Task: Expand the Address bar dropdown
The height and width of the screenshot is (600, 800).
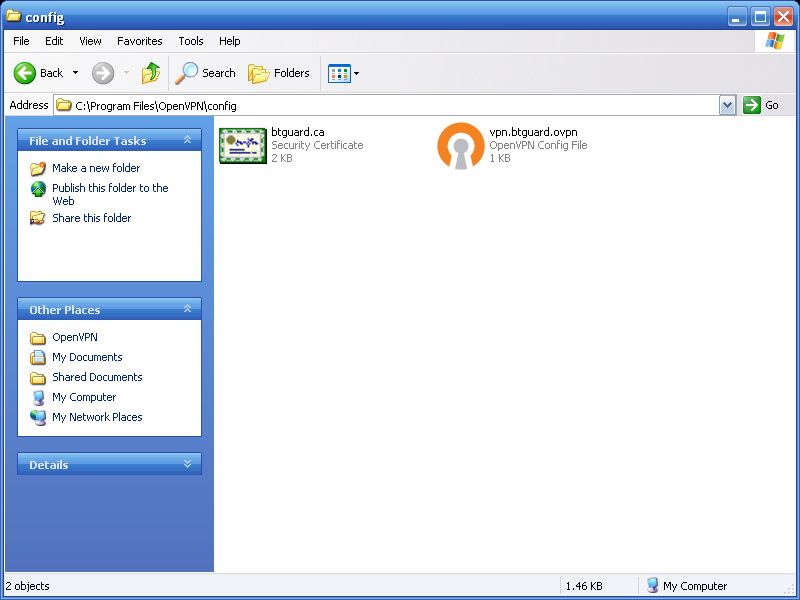Action: point(728,105)
